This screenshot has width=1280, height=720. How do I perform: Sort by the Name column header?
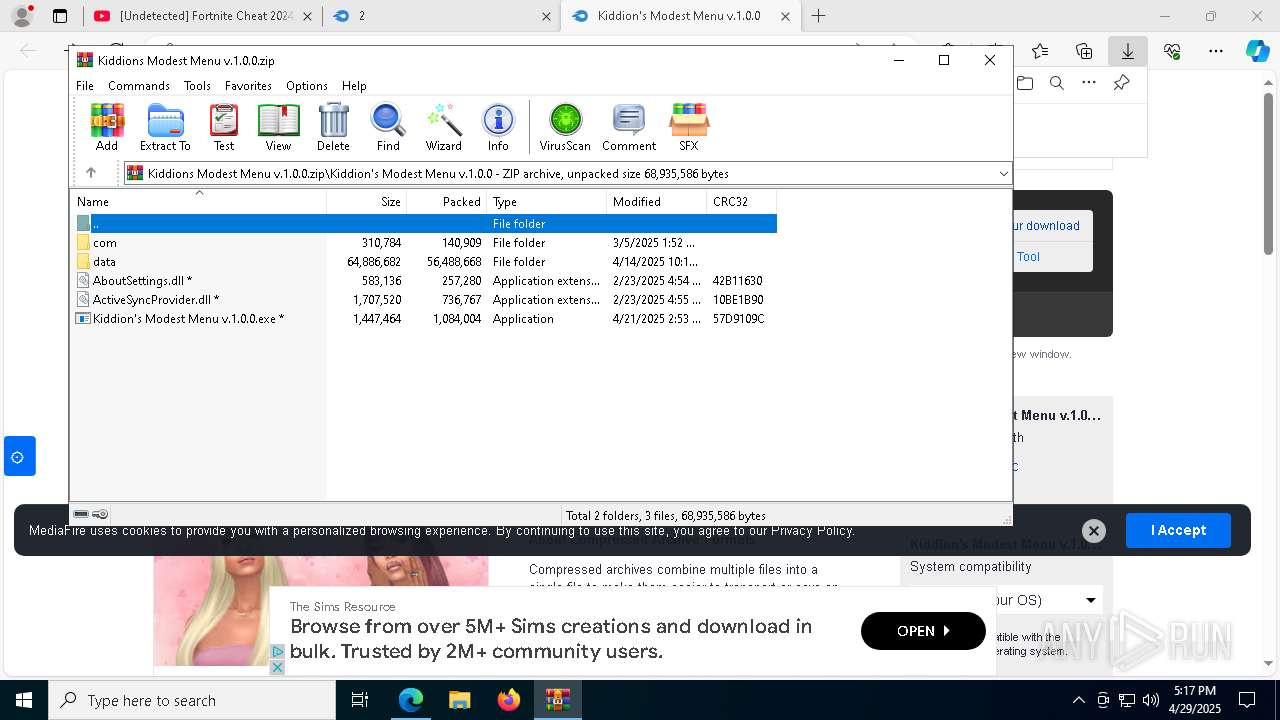click(x=198, y=202)
